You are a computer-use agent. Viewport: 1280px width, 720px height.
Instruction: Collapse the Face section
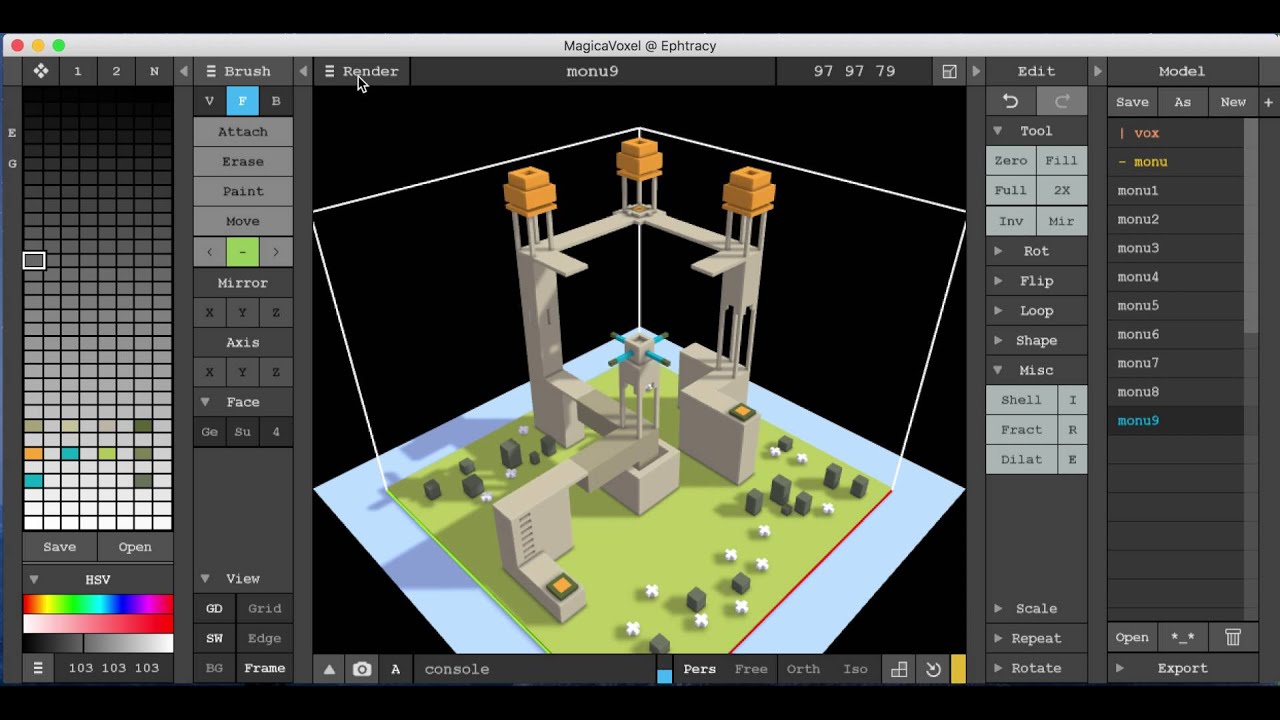[x=205, y=402]
